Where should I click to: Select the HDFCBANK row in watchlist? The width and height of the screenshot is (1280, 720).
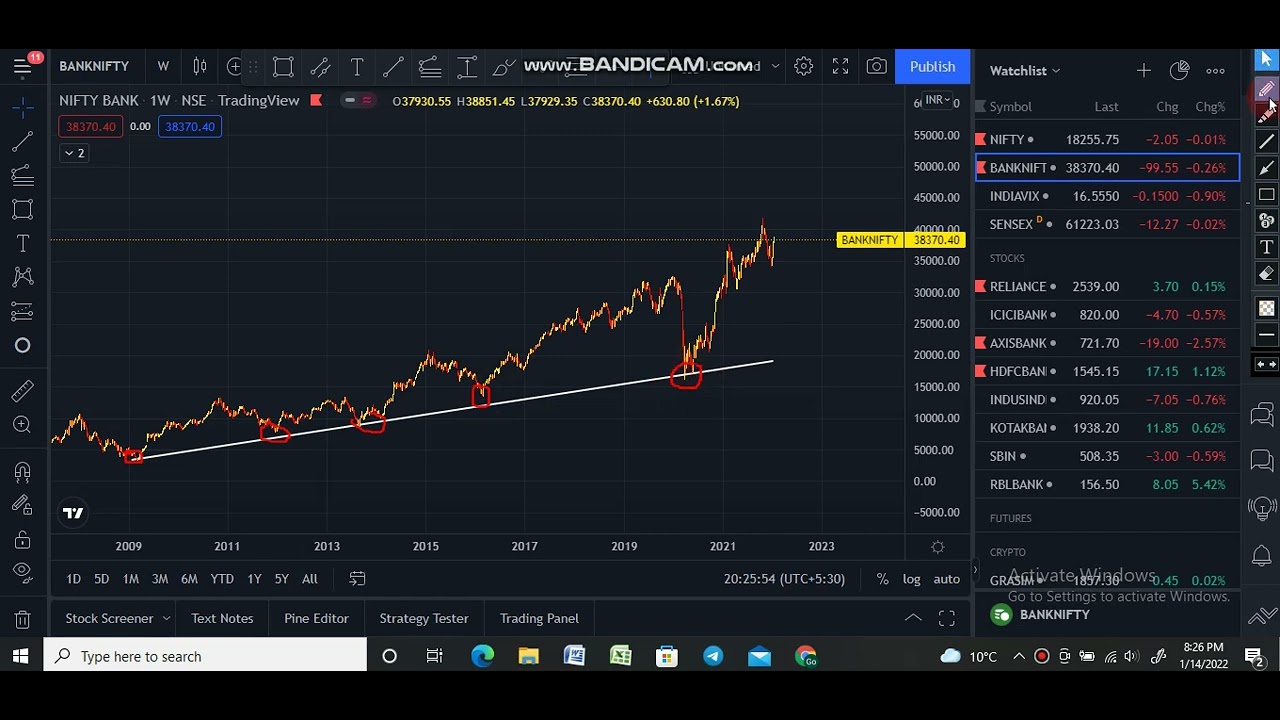[1107, 371]
